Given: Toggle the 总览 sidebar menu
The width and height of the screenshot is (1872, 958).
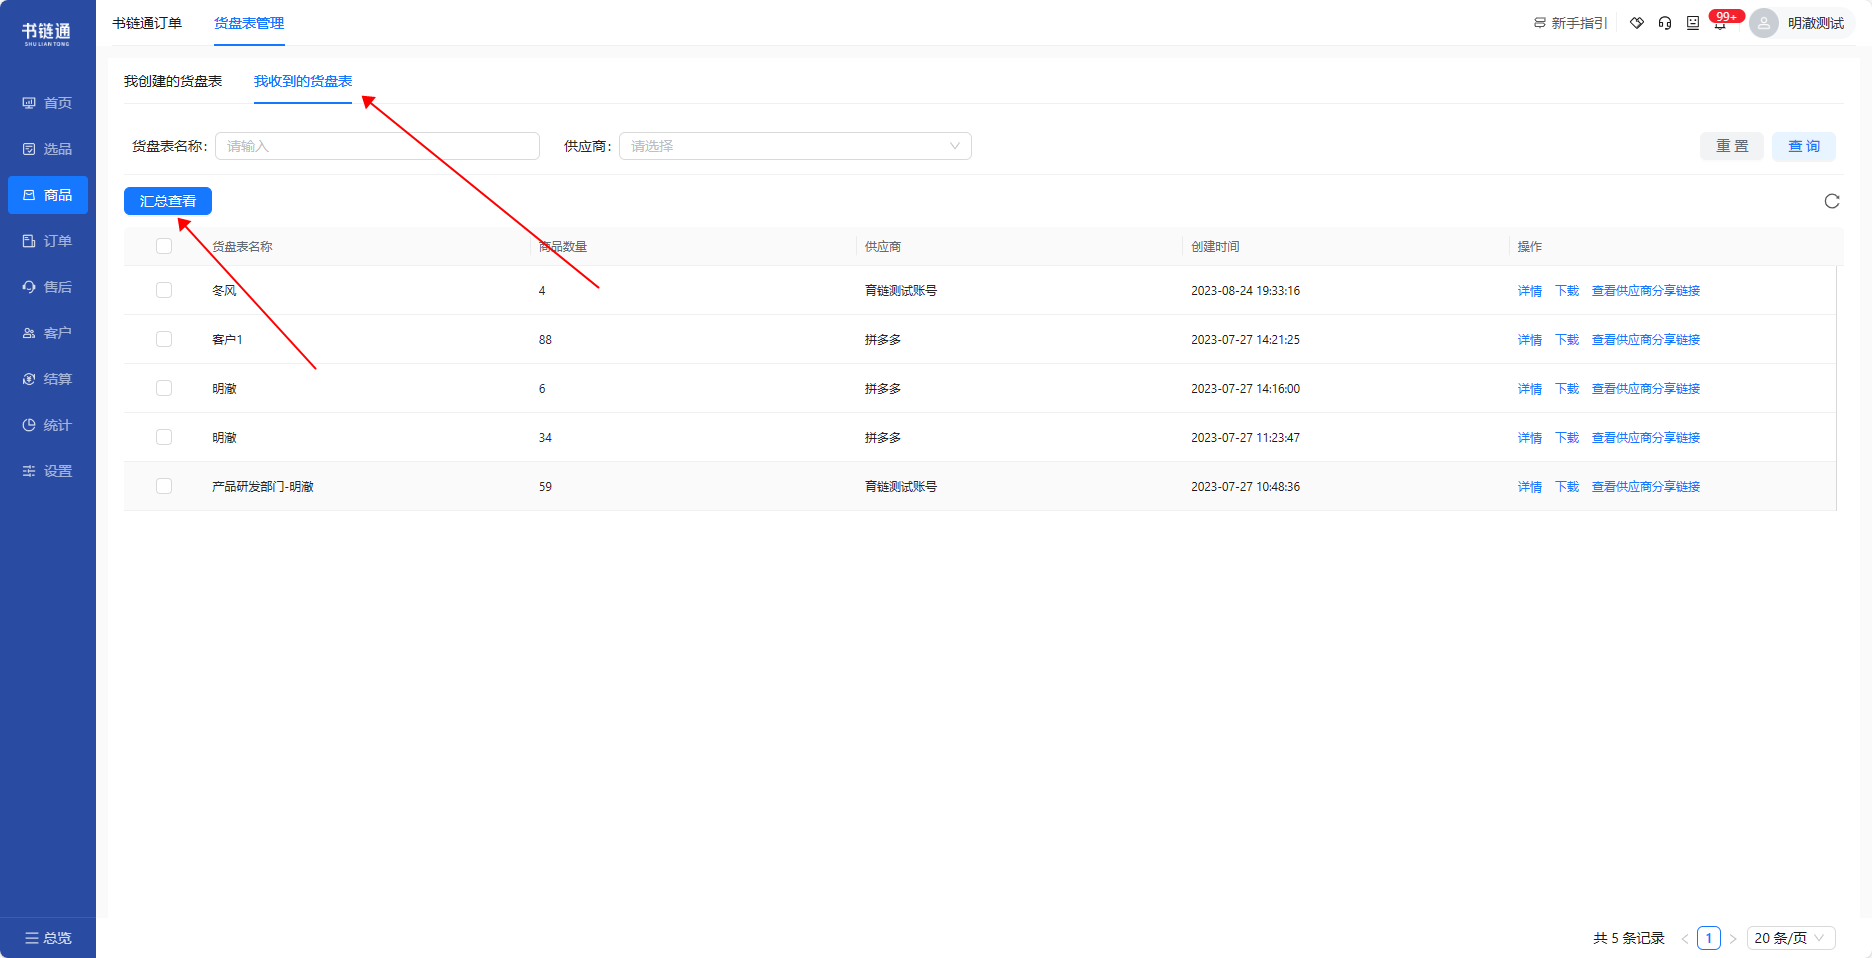Looking at the screenshot, I should tap(48, 938).
